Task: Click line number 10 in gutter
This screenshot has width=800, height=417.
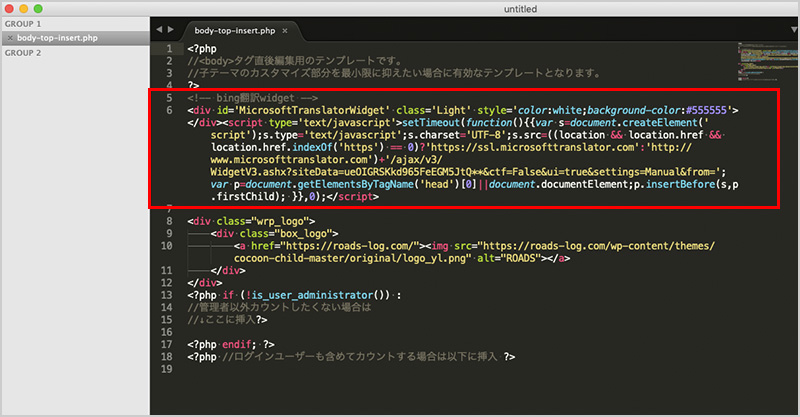Action: [x=166, y=246]
